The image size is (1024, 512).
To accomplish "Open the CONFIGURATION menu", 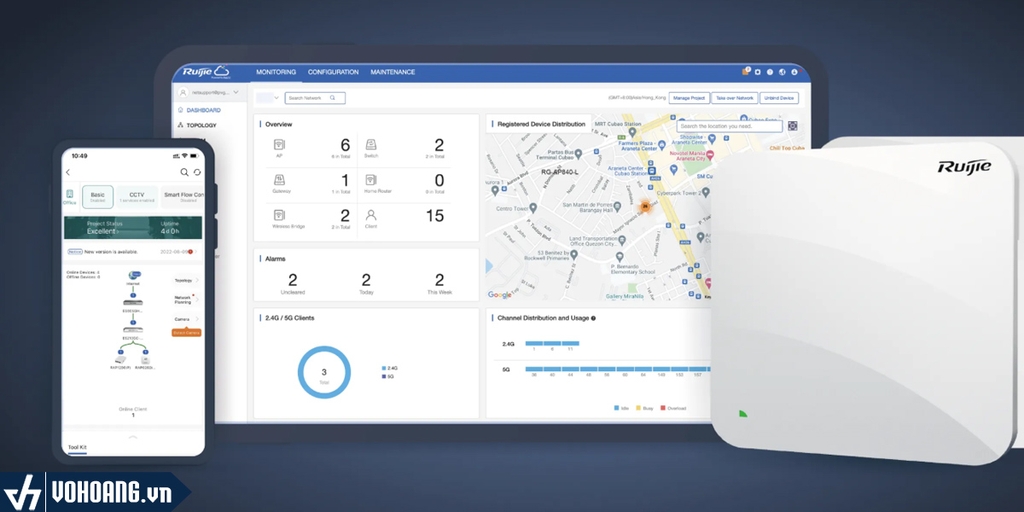I will pyautogui.click(x=333, y=72).
